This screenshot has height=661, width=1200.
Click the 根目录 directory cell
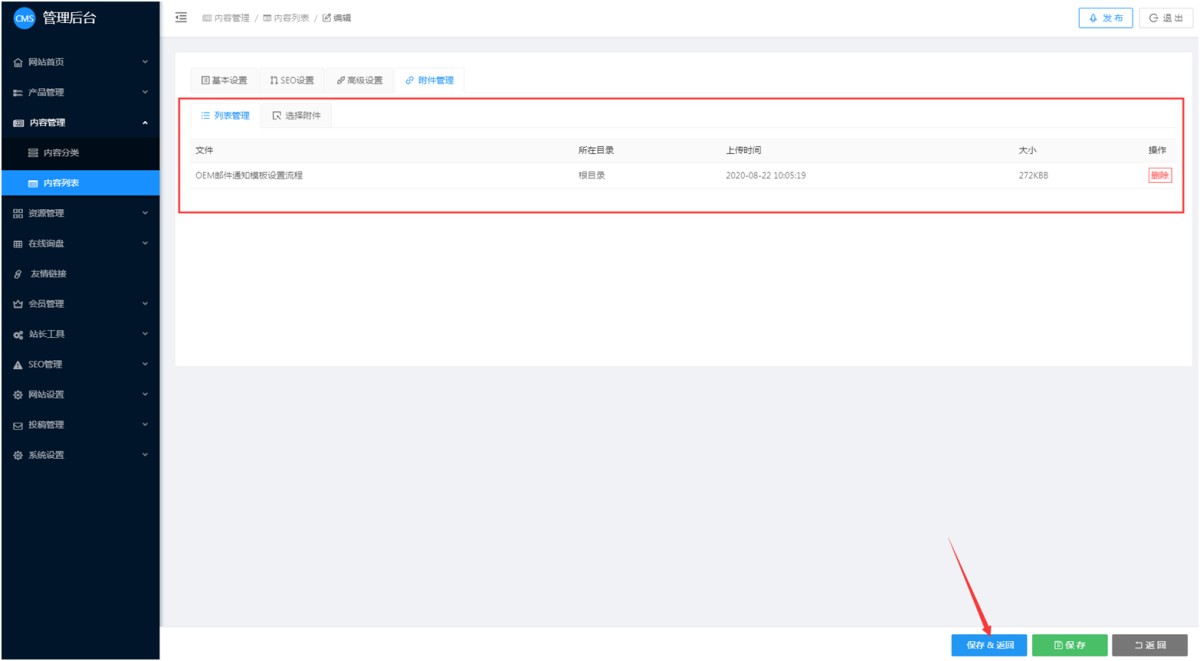592,175
